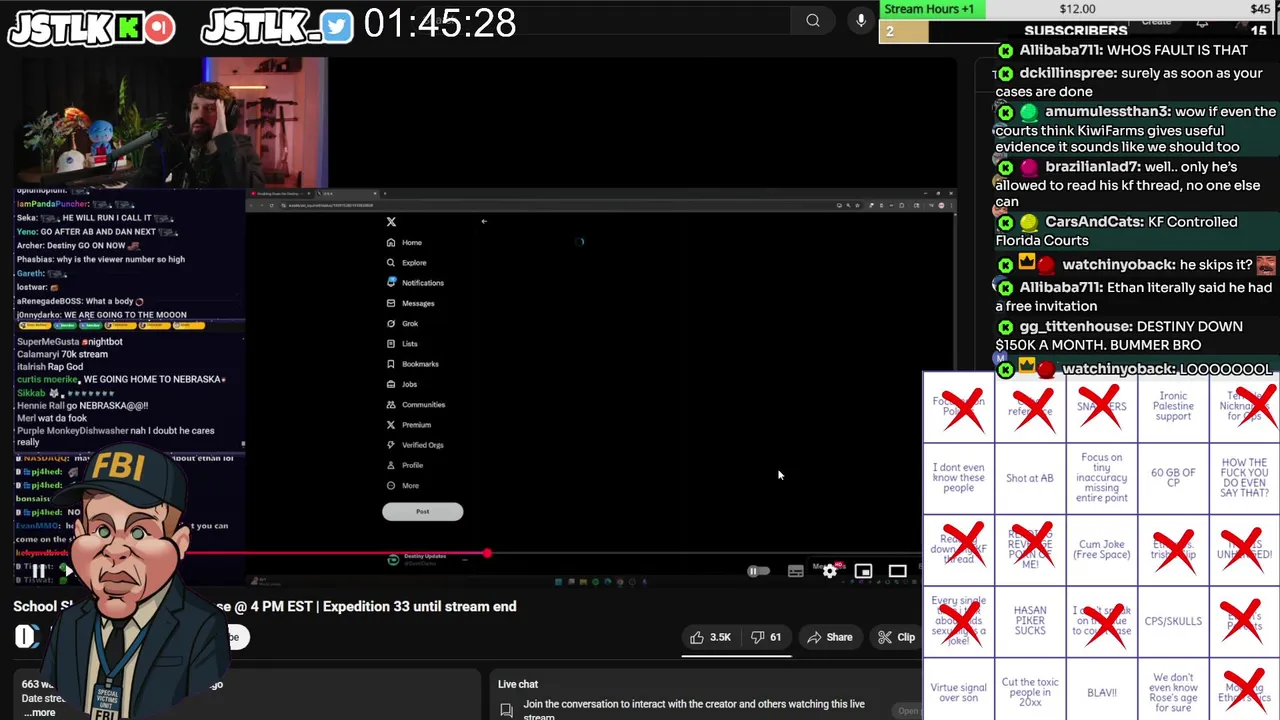The height and width of the screenshot is (720, 1280).
Task: Click the video title with Expedition 33
Action: click(x=265, y=606)
